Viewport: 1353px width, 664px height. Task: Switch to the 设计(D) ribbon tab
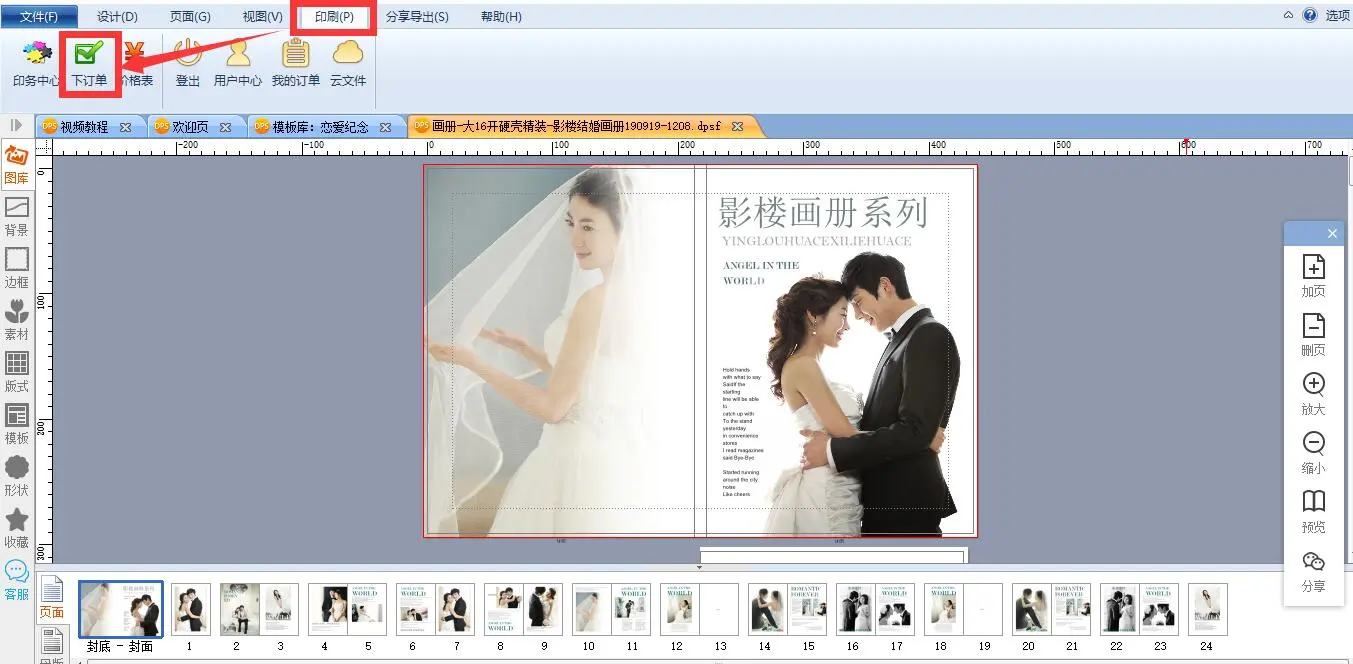tap(117, 17)
